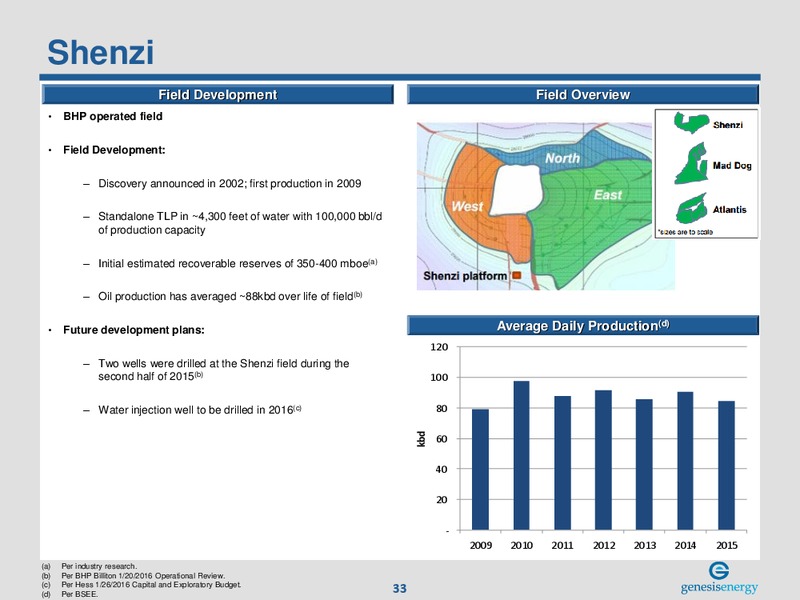The width and height of the screenshot is (800, 600).
Task: Click the 'Mad Dog' legend label
Action: (x=732, y=165)
